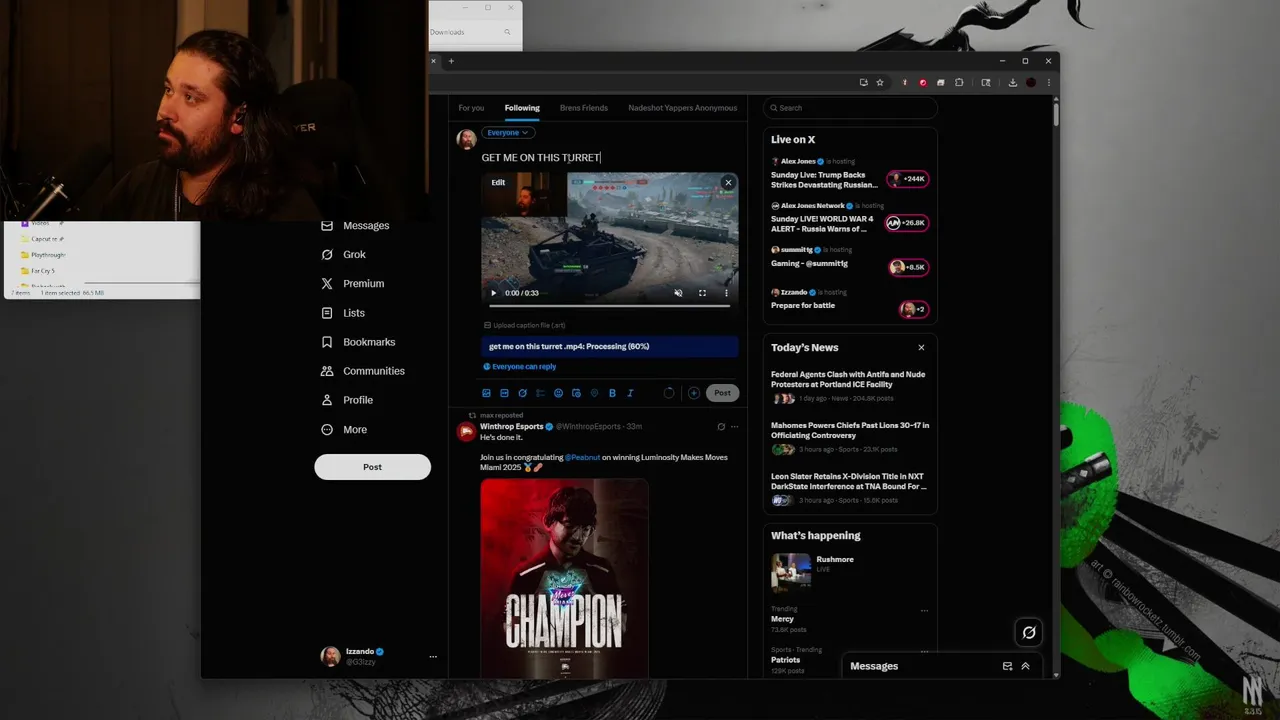Click the @Peabnut mention link
The height and width of the screenshot is (720, 1280).
[582, 458]
